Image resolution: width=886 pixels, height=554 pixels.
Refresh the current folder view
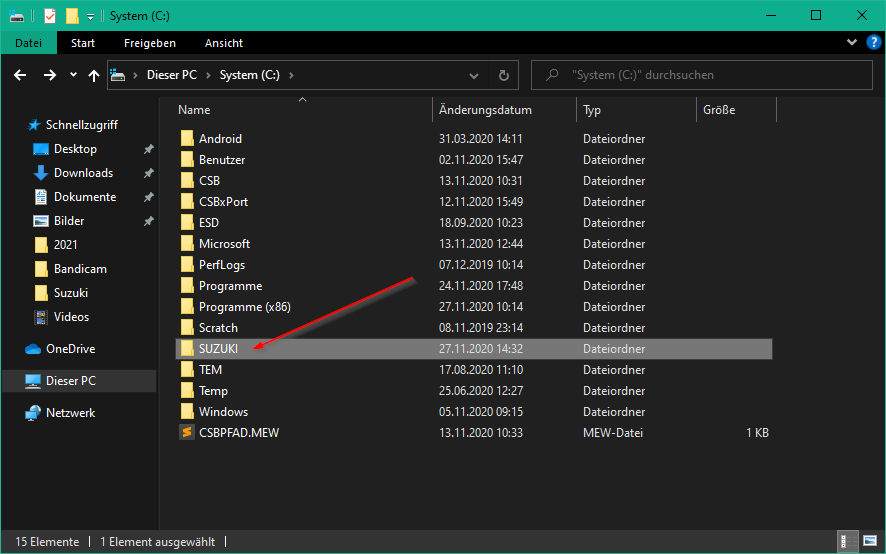click(x=503, y=75)
